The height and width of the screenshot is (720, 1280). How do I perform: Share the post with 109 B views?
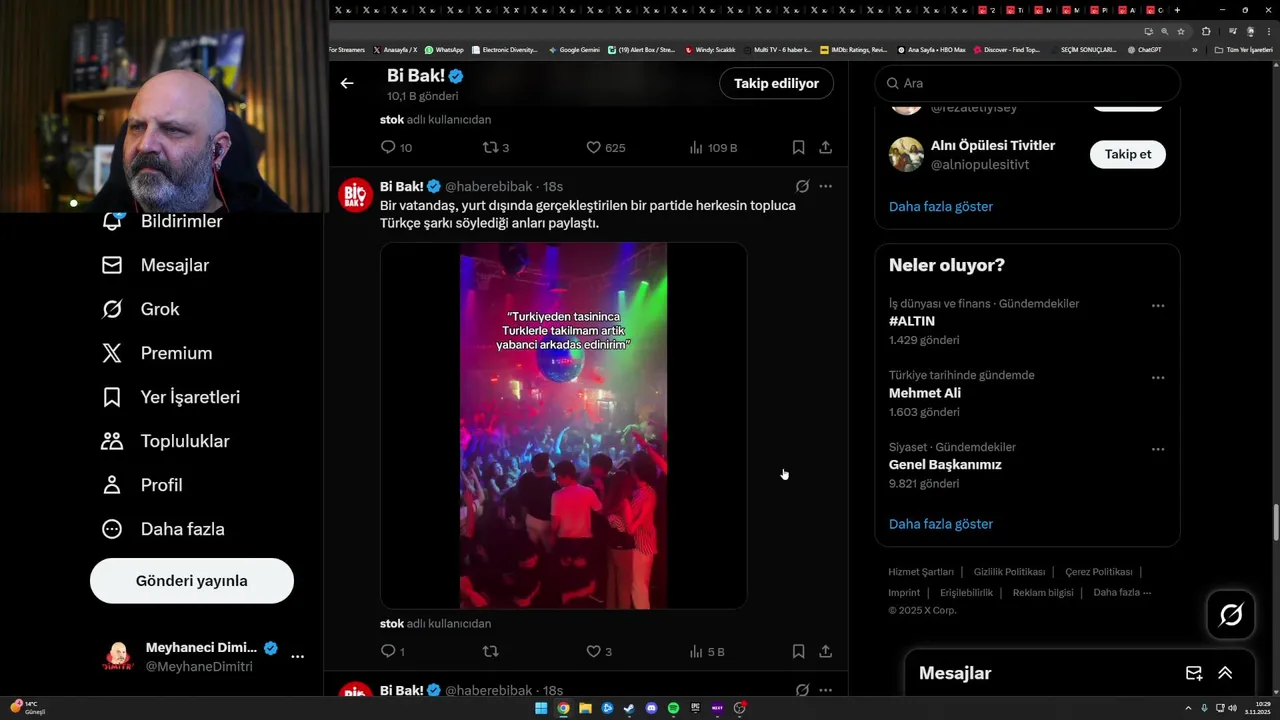(826, 147)
